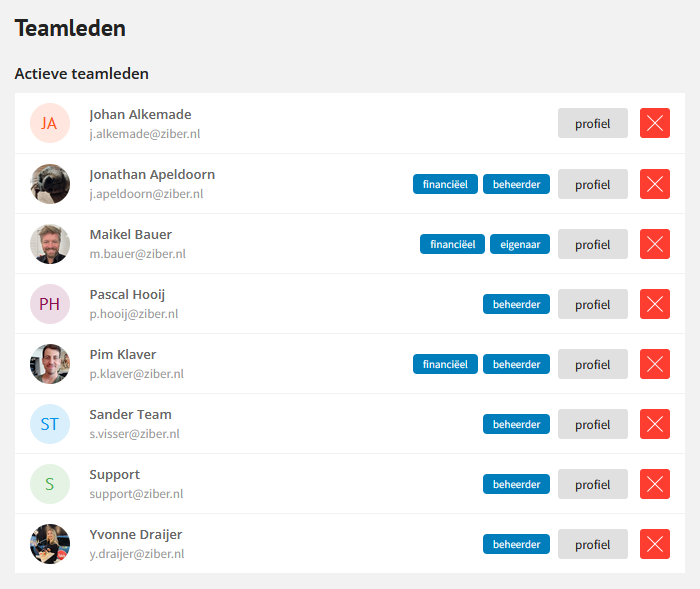700x589 pixels.
Task: Open Johan Alkemade's profiel button
Action: tap(592, 123)
